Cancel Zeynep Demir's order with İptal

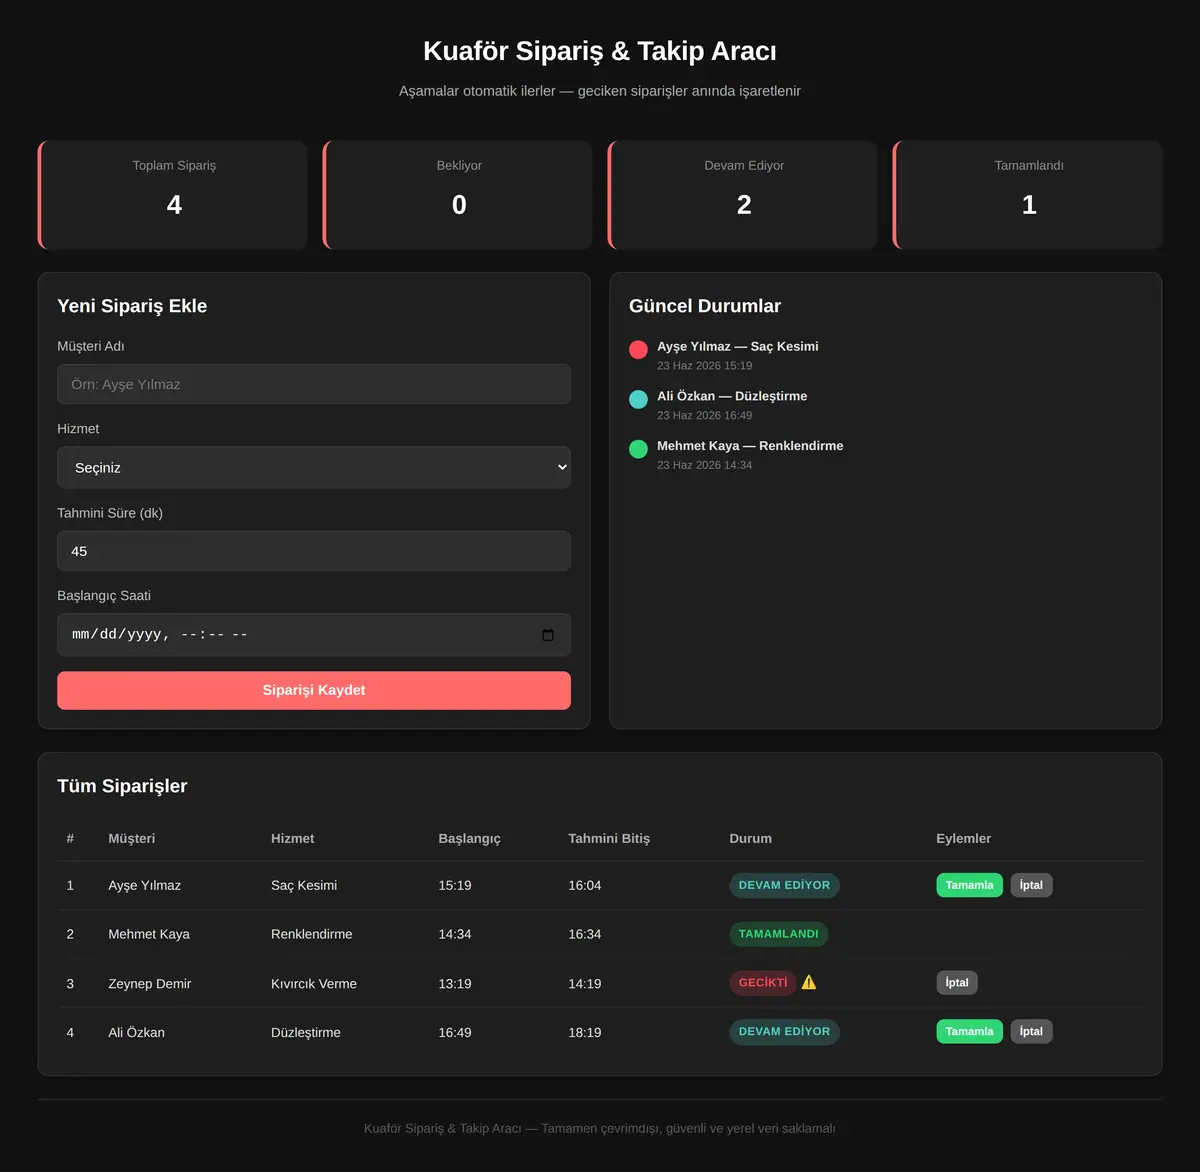click(x=957, y=983)
